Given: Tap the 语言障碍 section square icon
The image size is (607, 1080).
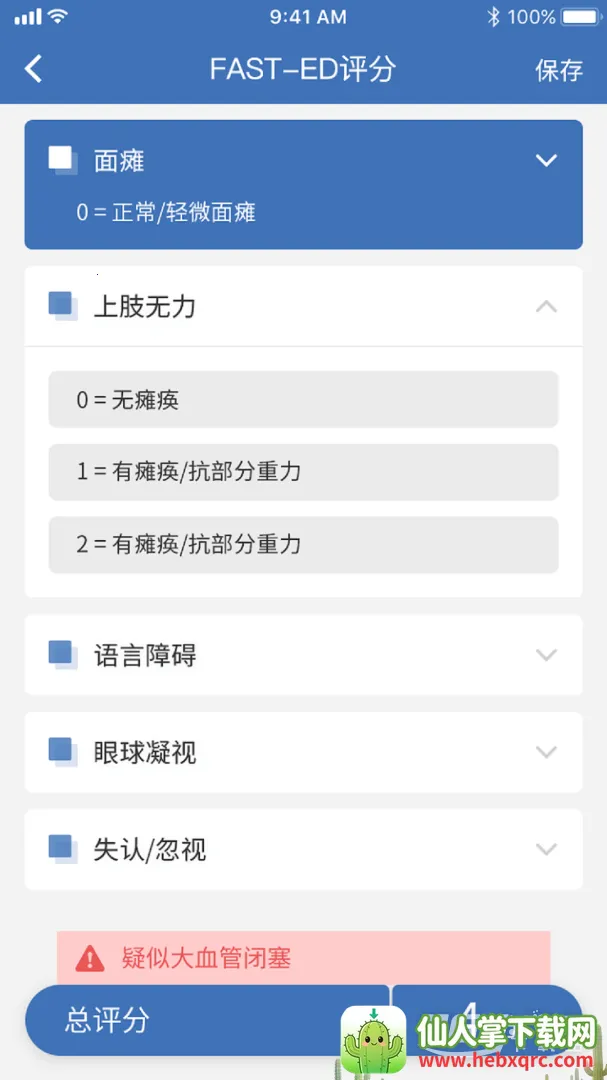Looking at the screenshot, I should pos(62,655).
